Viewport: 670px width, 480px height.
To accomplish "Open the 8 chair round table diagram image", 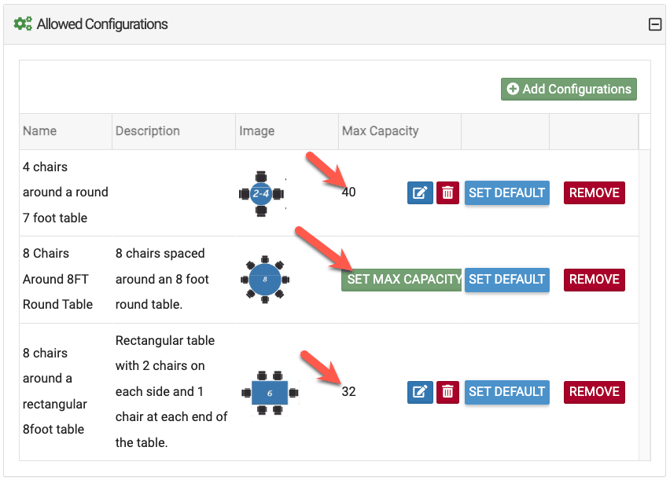I will (264, 280).
